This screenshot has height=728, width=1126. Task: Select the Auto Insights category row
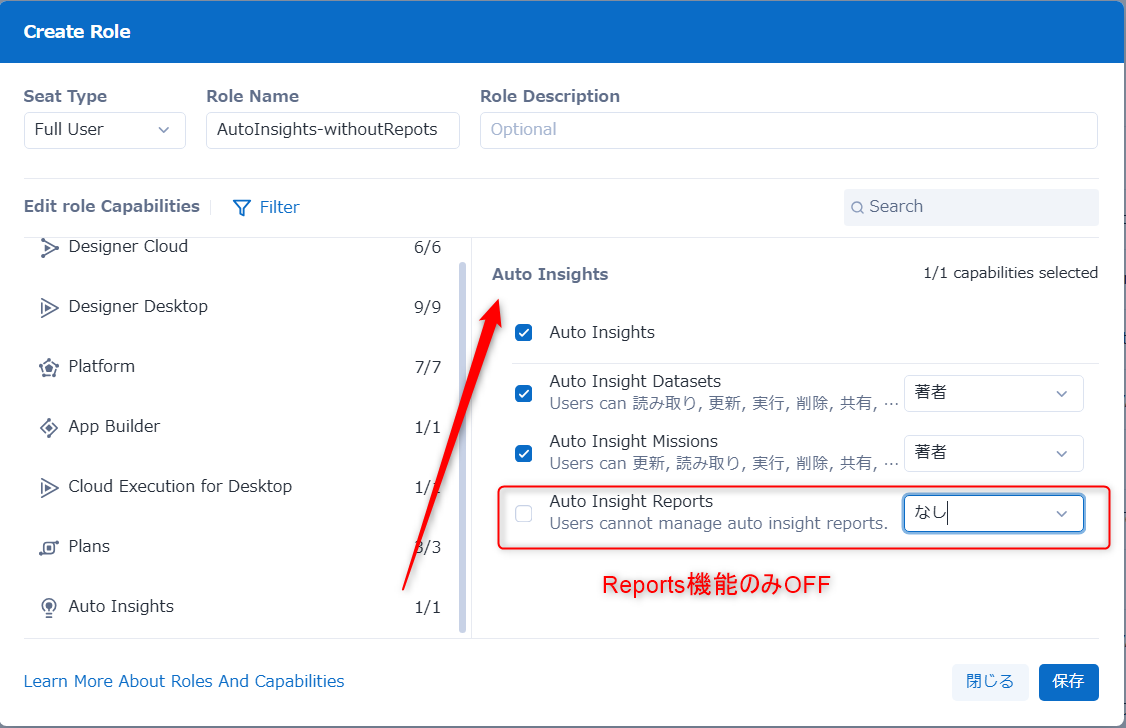(241, 607)
